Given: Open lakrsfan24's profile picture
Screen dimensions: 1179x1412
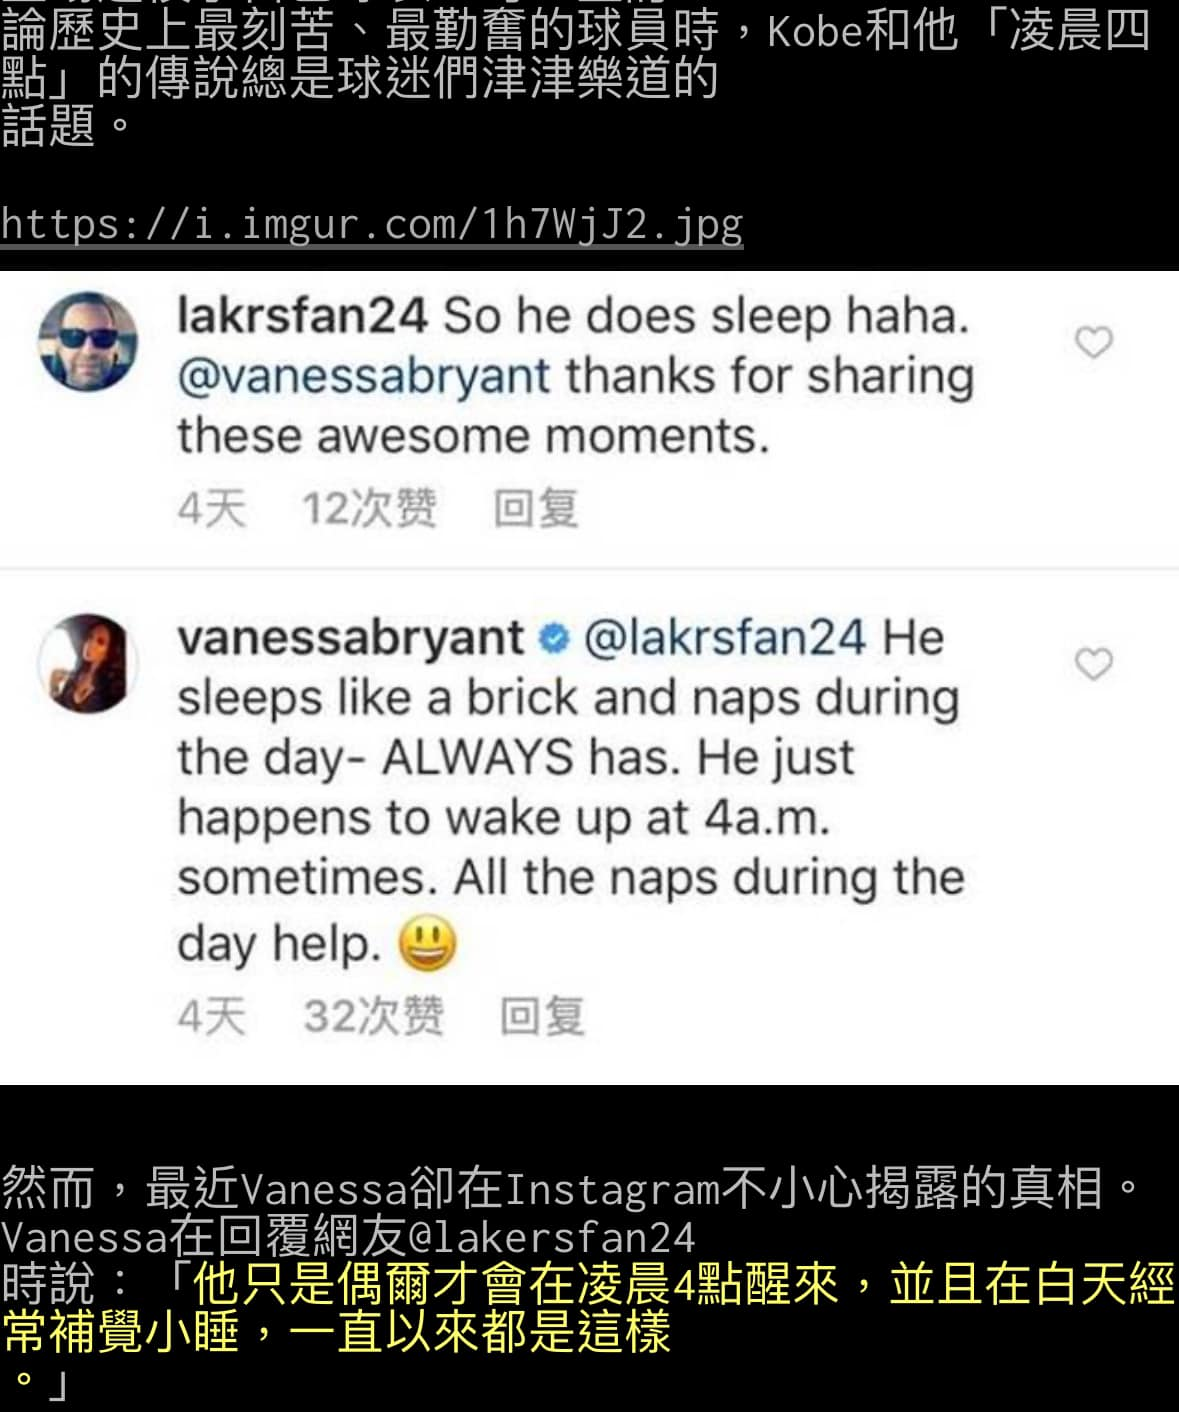Looking at the screenshot, I should tap(88, 341).
